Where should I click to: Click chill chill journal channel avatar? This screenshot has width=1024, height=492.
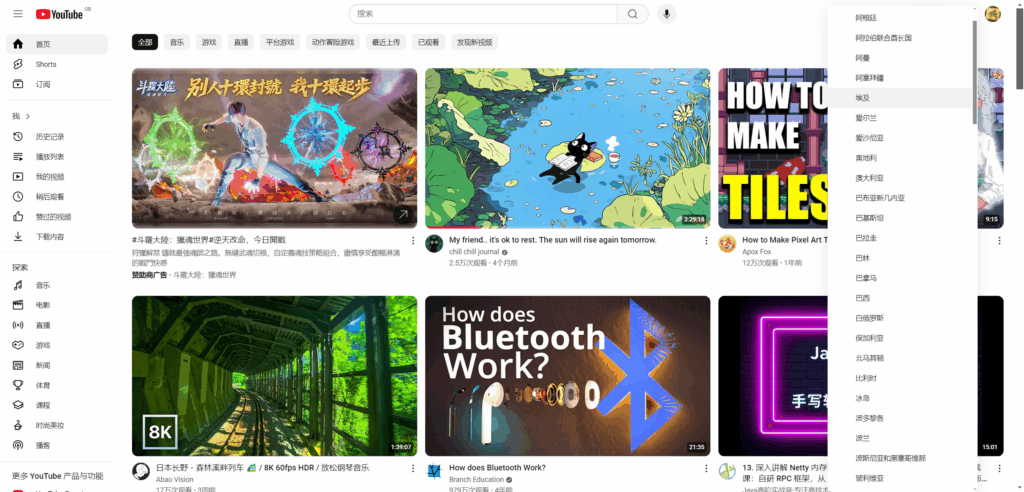(434, 244)
